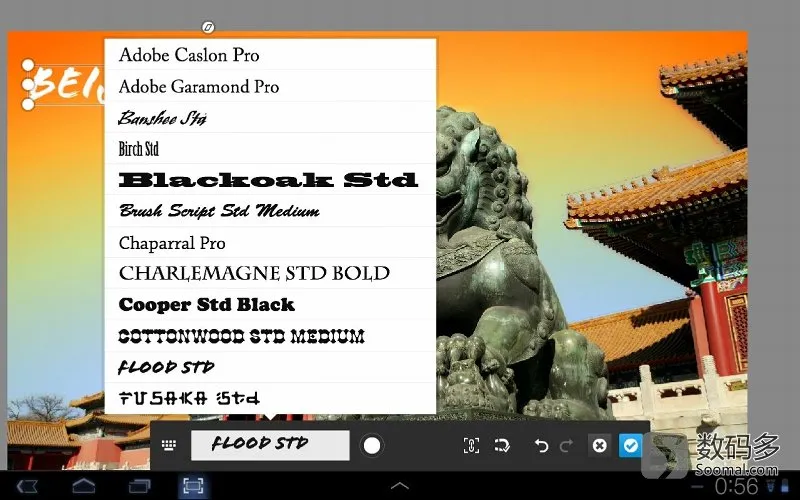Confirm text with blue checkmark button
The height and width of the screenshot is (500, 800).
pos(631,445)
